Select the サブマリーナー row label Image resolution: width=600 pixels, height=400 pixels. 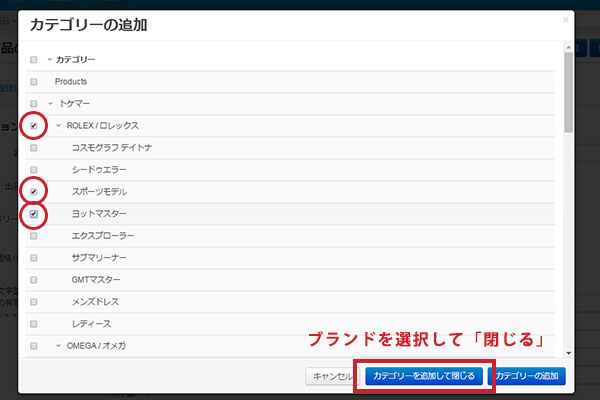99,258
